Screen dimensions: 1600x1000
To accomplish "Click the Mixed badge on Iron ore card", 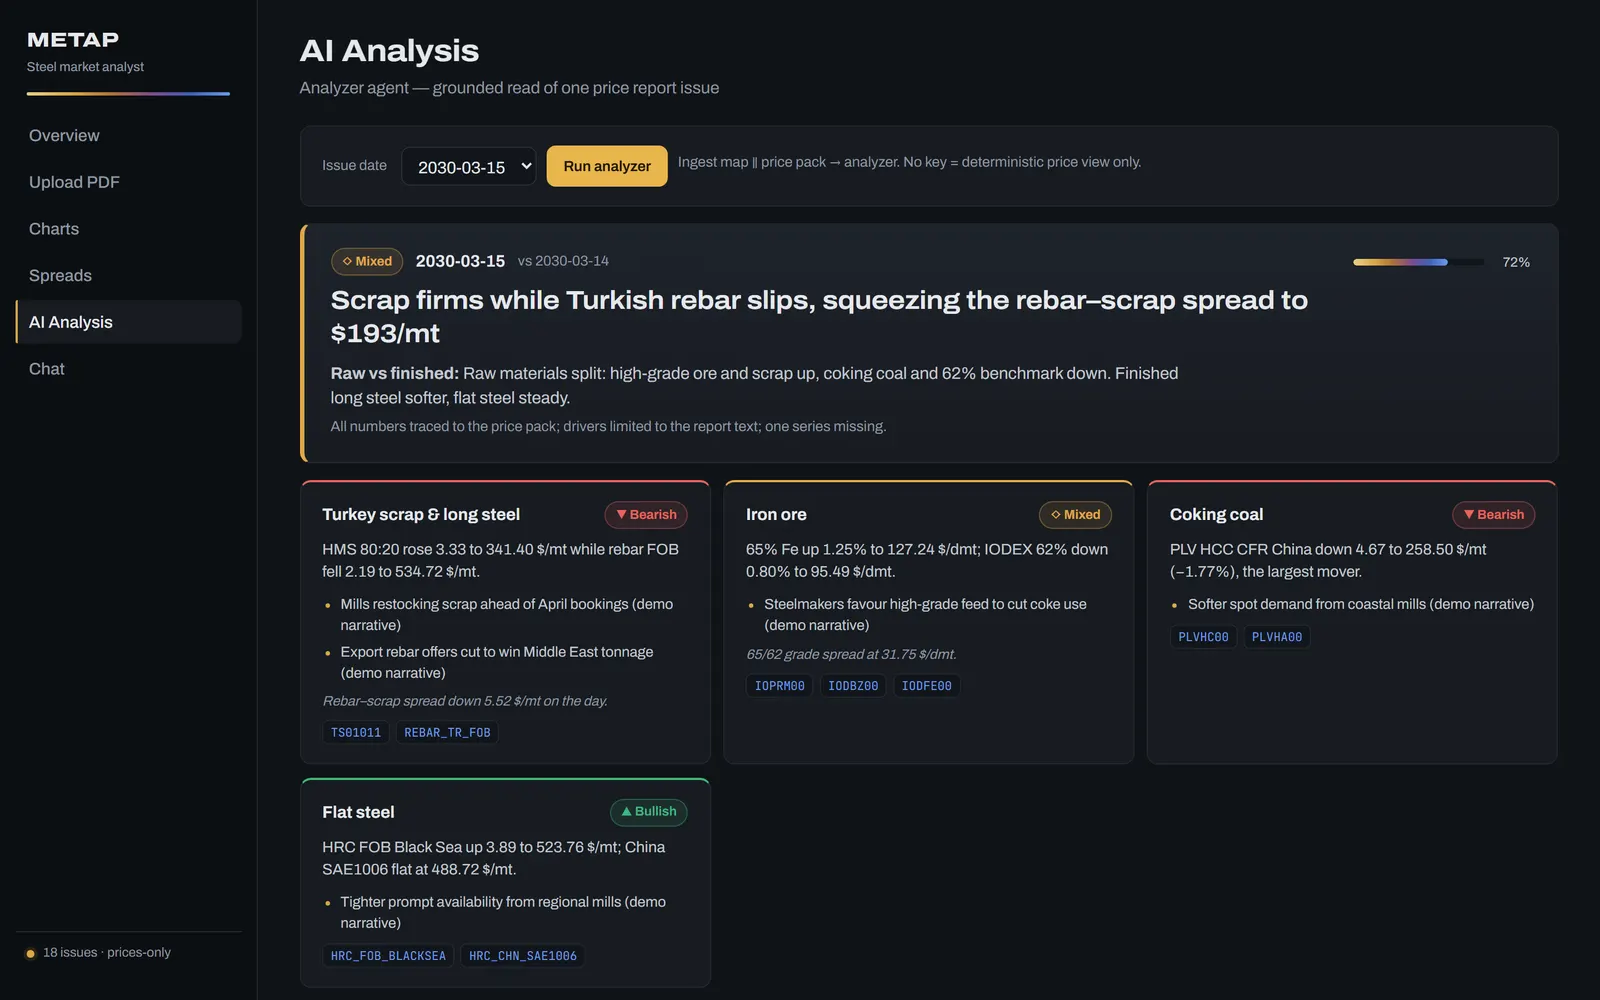I will (1075, 515).
